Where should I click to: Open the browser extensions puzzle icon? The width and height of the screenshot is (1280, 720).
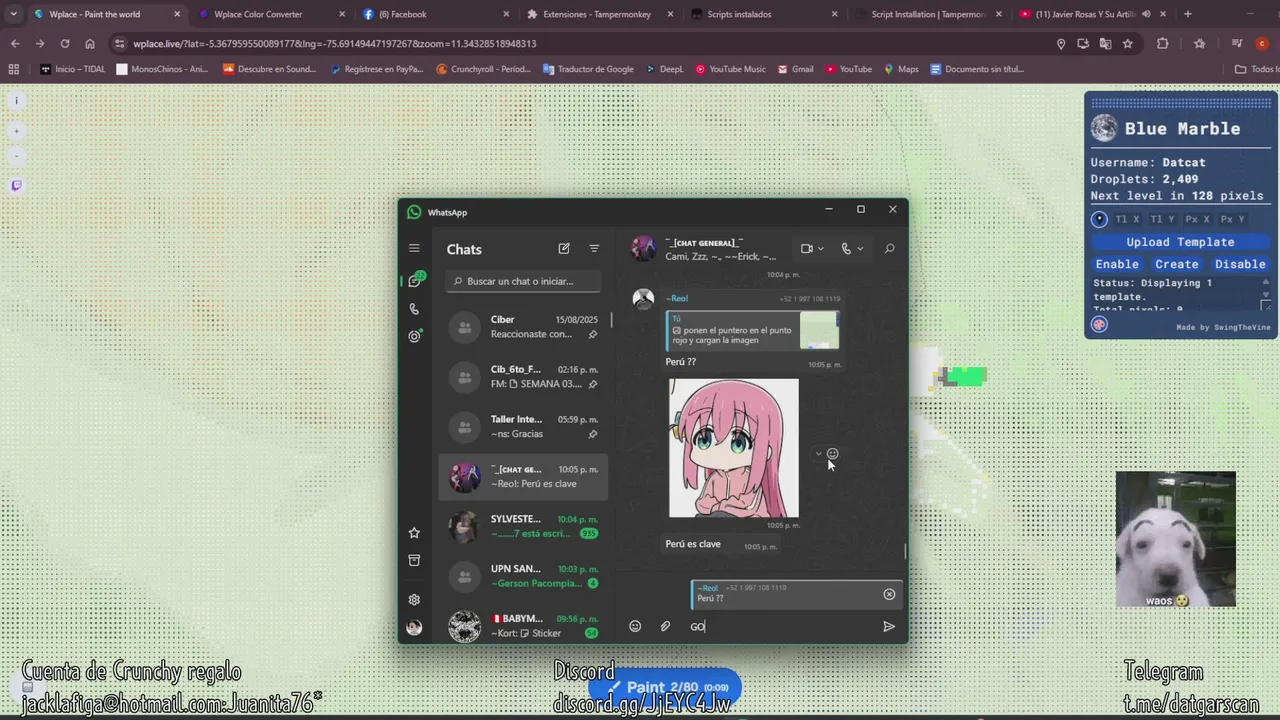click(1162, 44)
